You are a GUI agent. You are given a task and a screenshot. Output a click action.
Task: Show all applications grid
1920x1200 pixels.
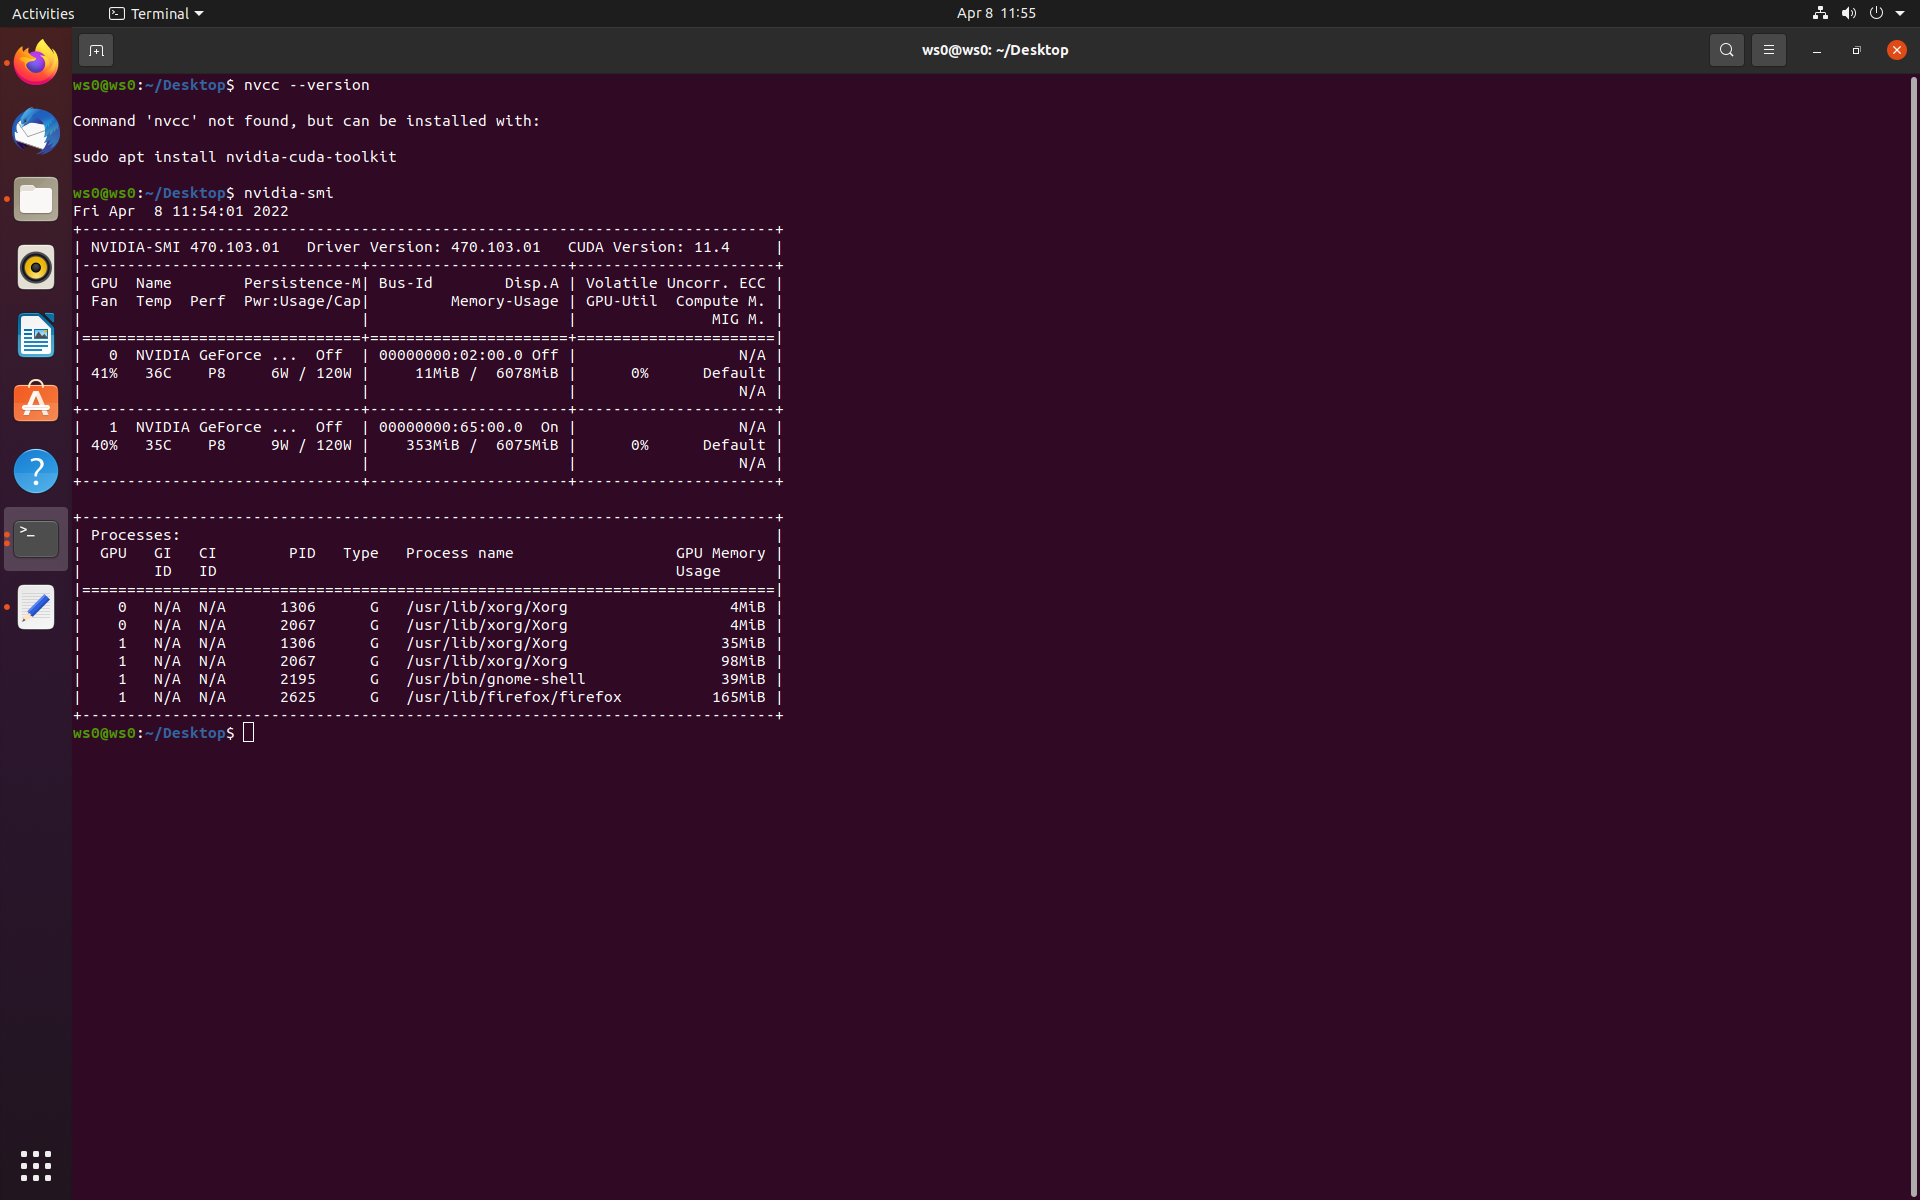tap(36, 1165)
